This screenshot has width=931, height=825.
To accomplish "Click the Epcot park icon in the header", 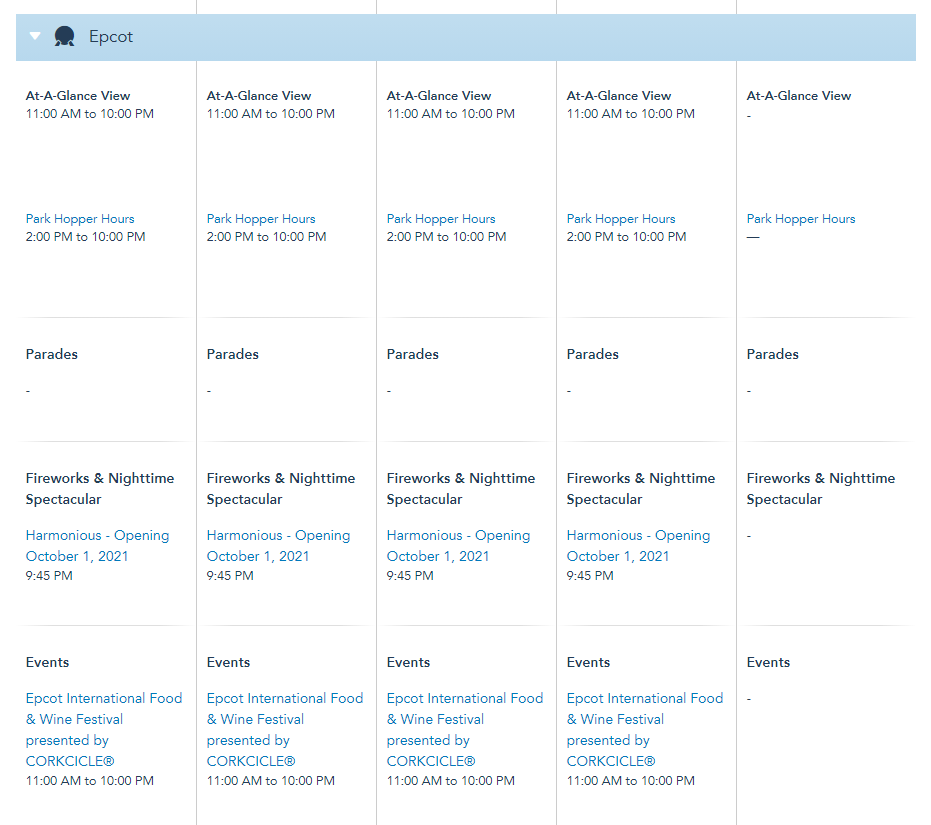I will click(65, 37).
